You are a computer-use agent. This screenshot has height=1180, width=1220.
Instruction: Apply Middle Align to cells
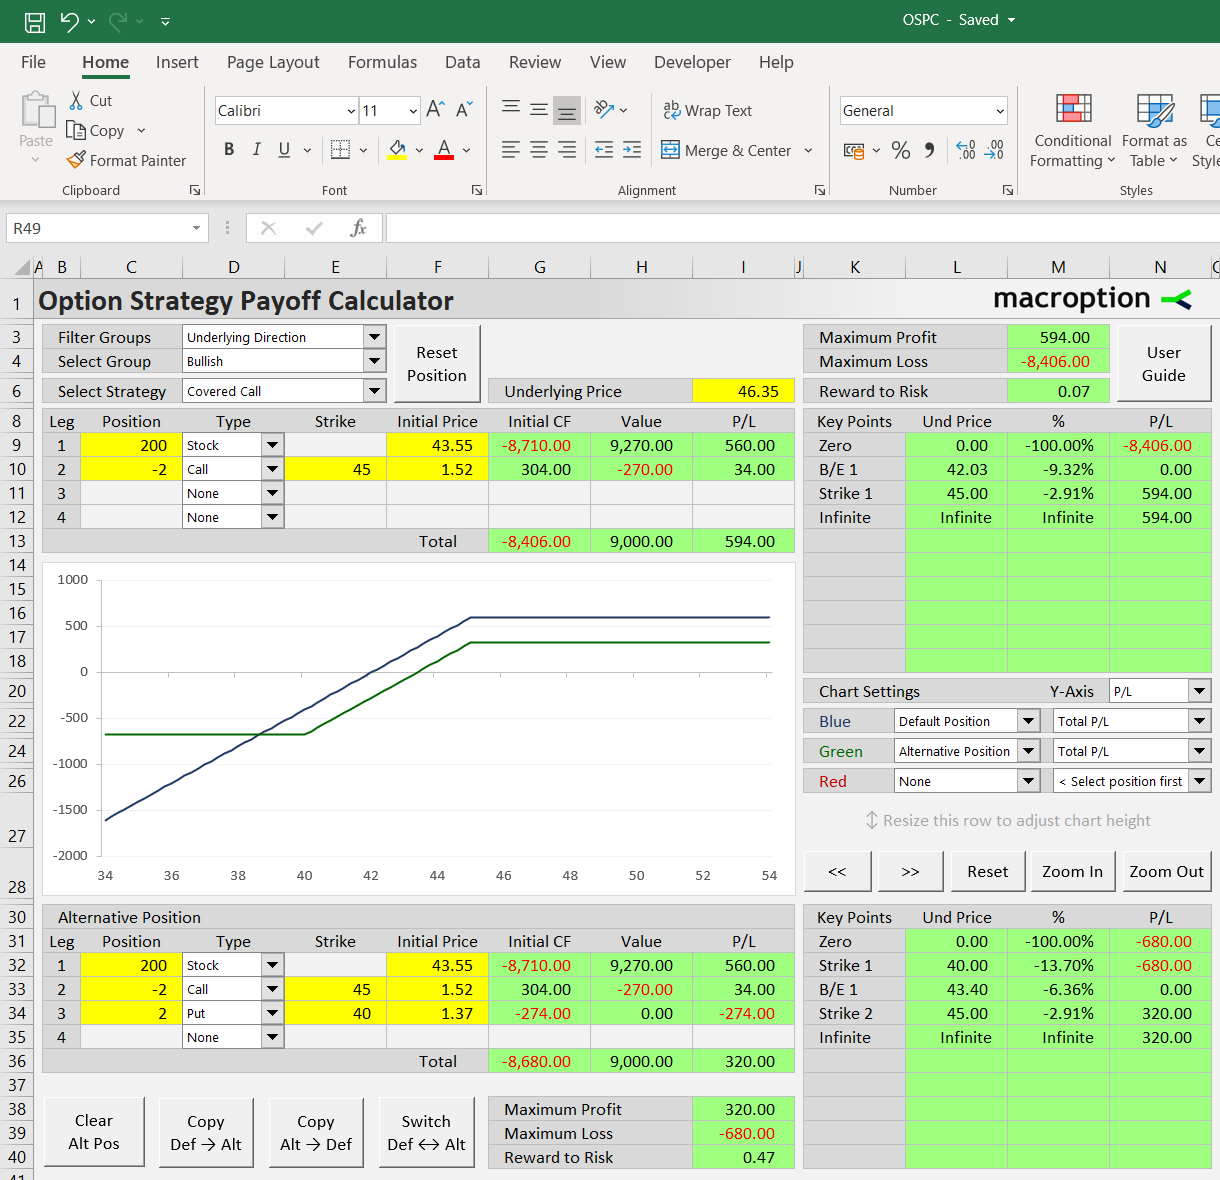point(539,109)
